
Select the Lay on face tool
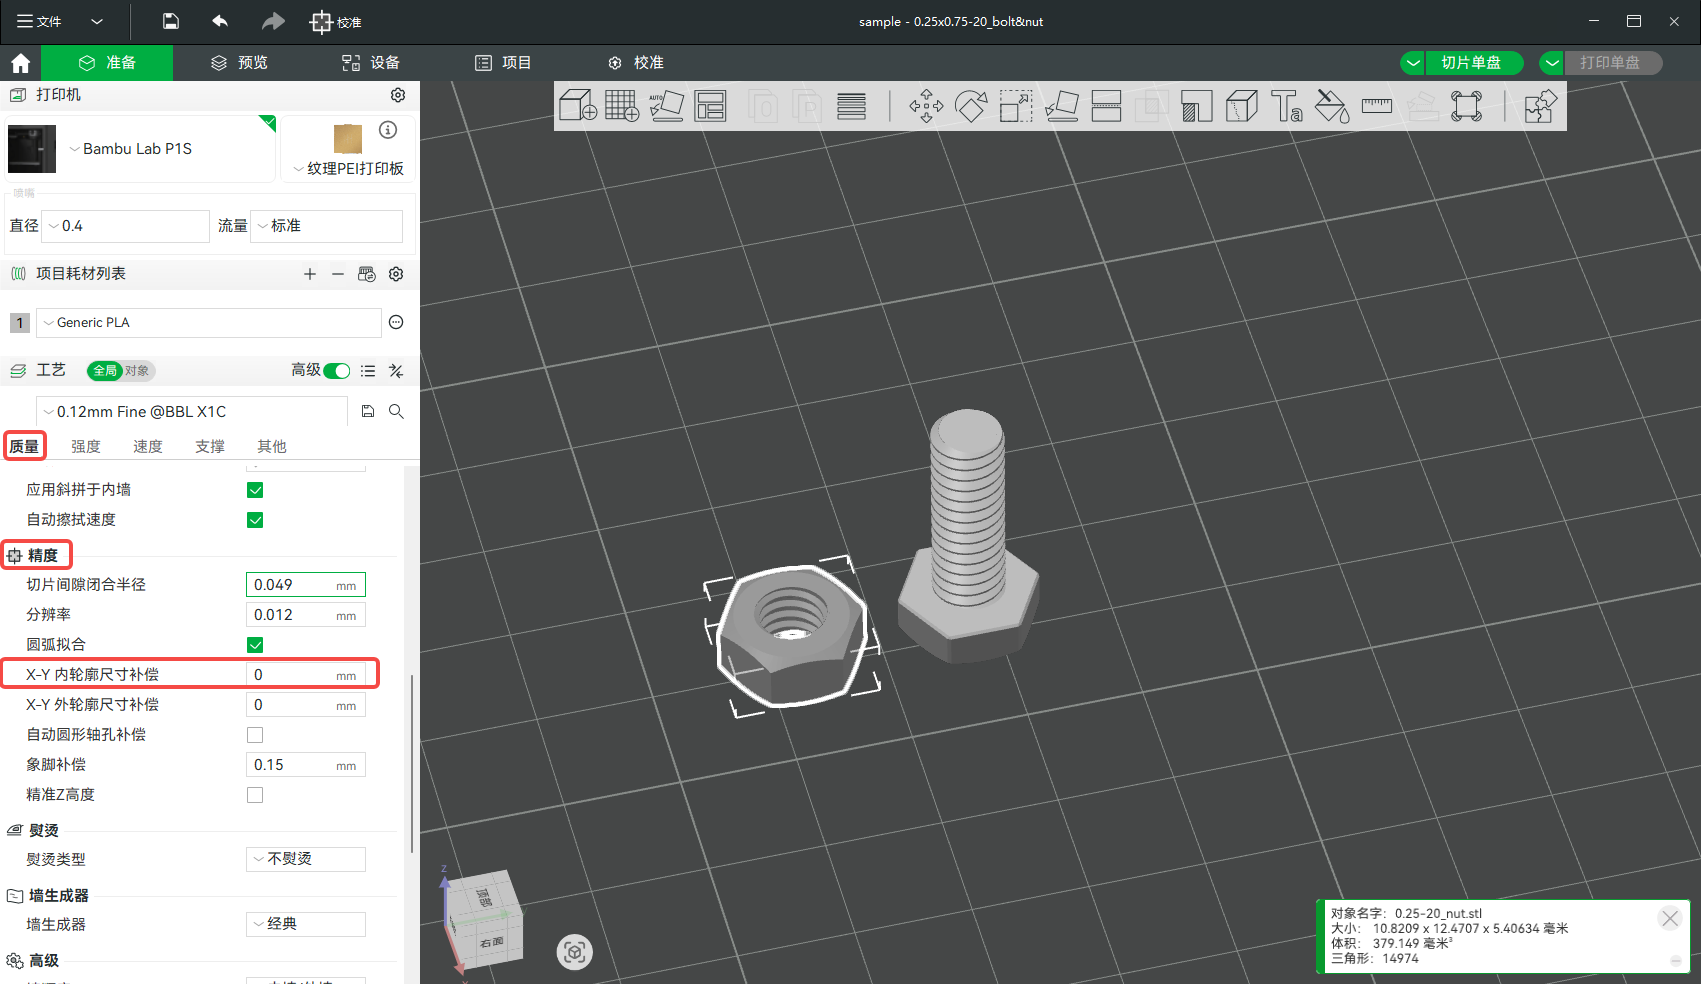point(1062,105)
